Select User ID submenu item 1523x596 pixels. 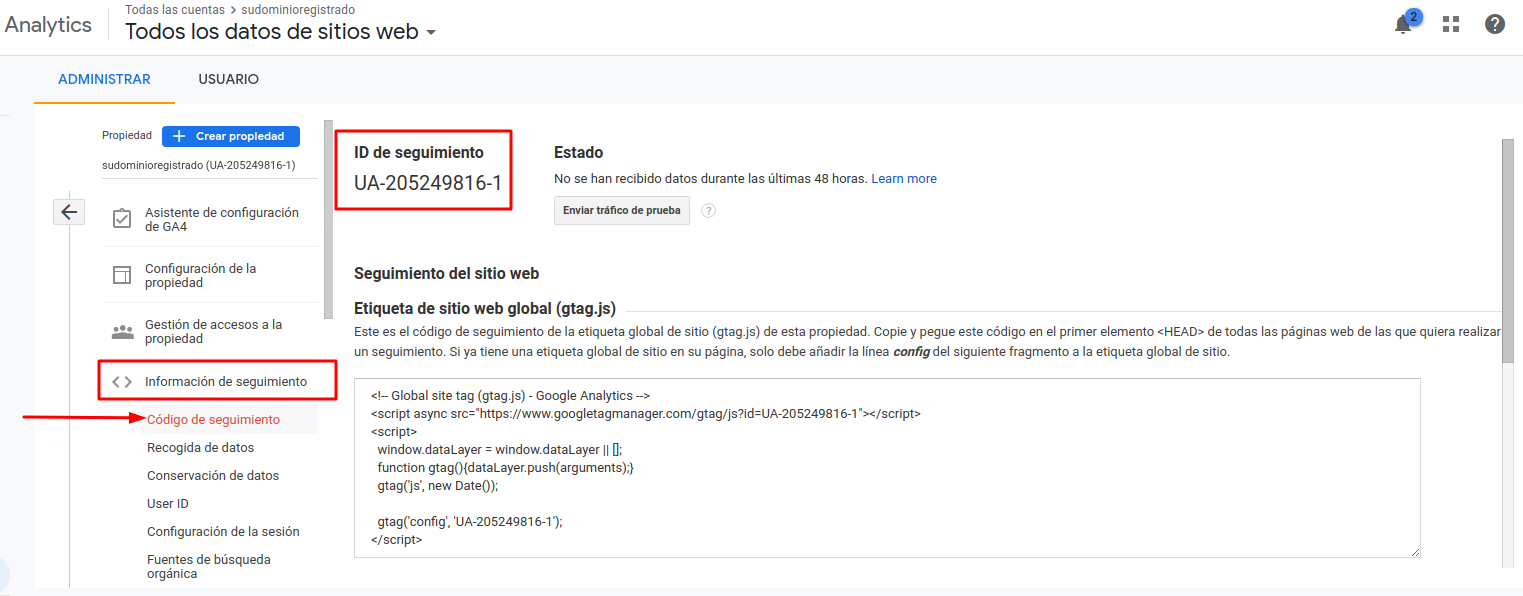point(168,504)
